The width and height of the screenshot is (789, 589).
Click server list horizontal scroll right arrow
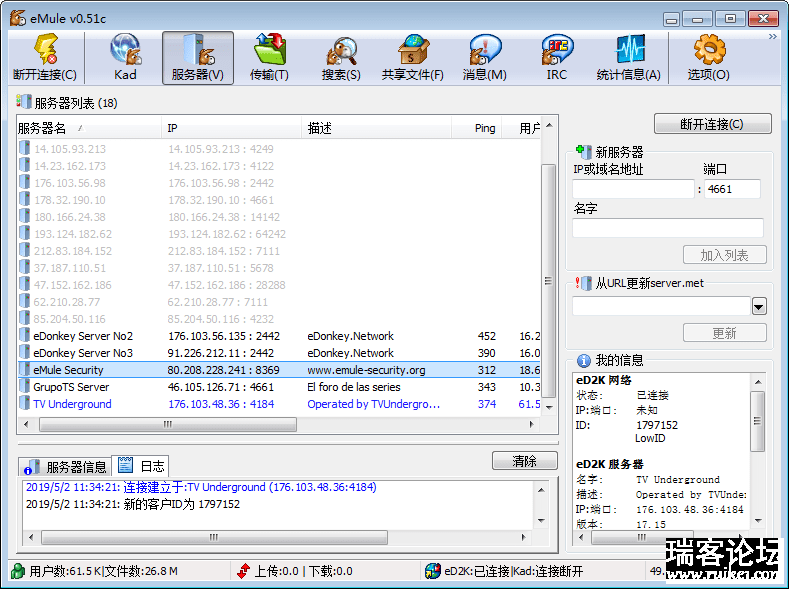pyautogui.click(x=532, y=425)
